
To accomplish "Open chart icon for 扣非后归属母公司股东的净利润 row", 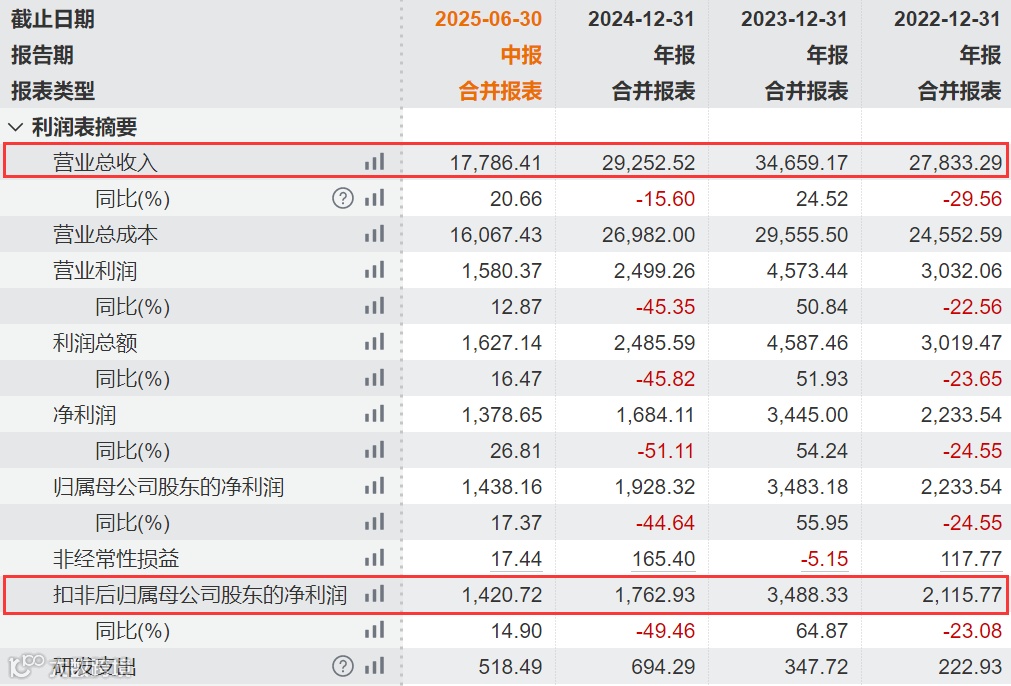I will [x=375, y=594].
